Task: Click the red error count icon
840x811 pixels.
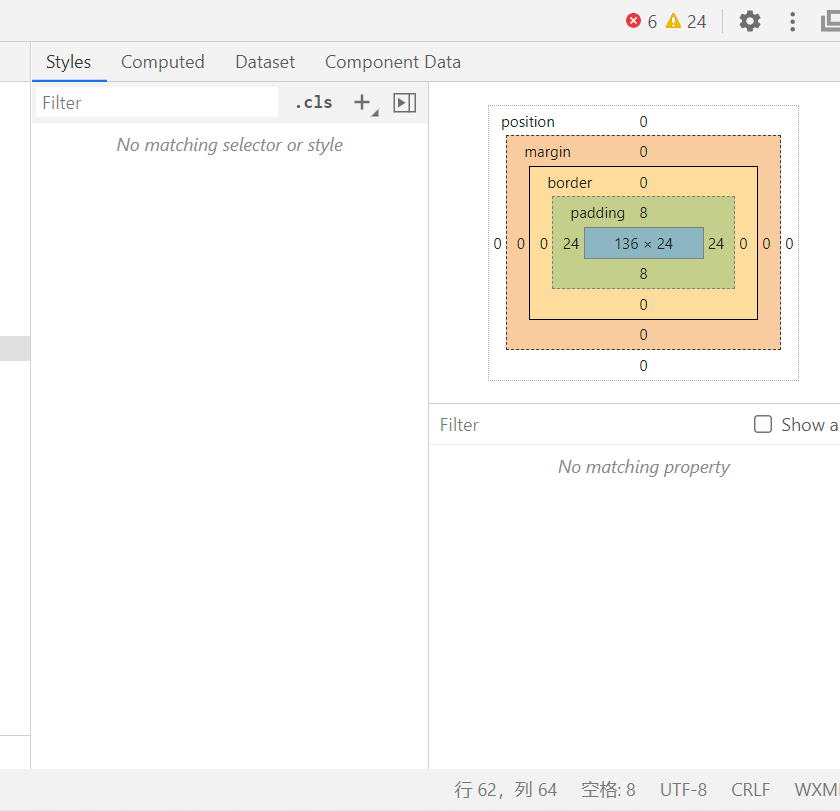Action: (x=633, y=21)
